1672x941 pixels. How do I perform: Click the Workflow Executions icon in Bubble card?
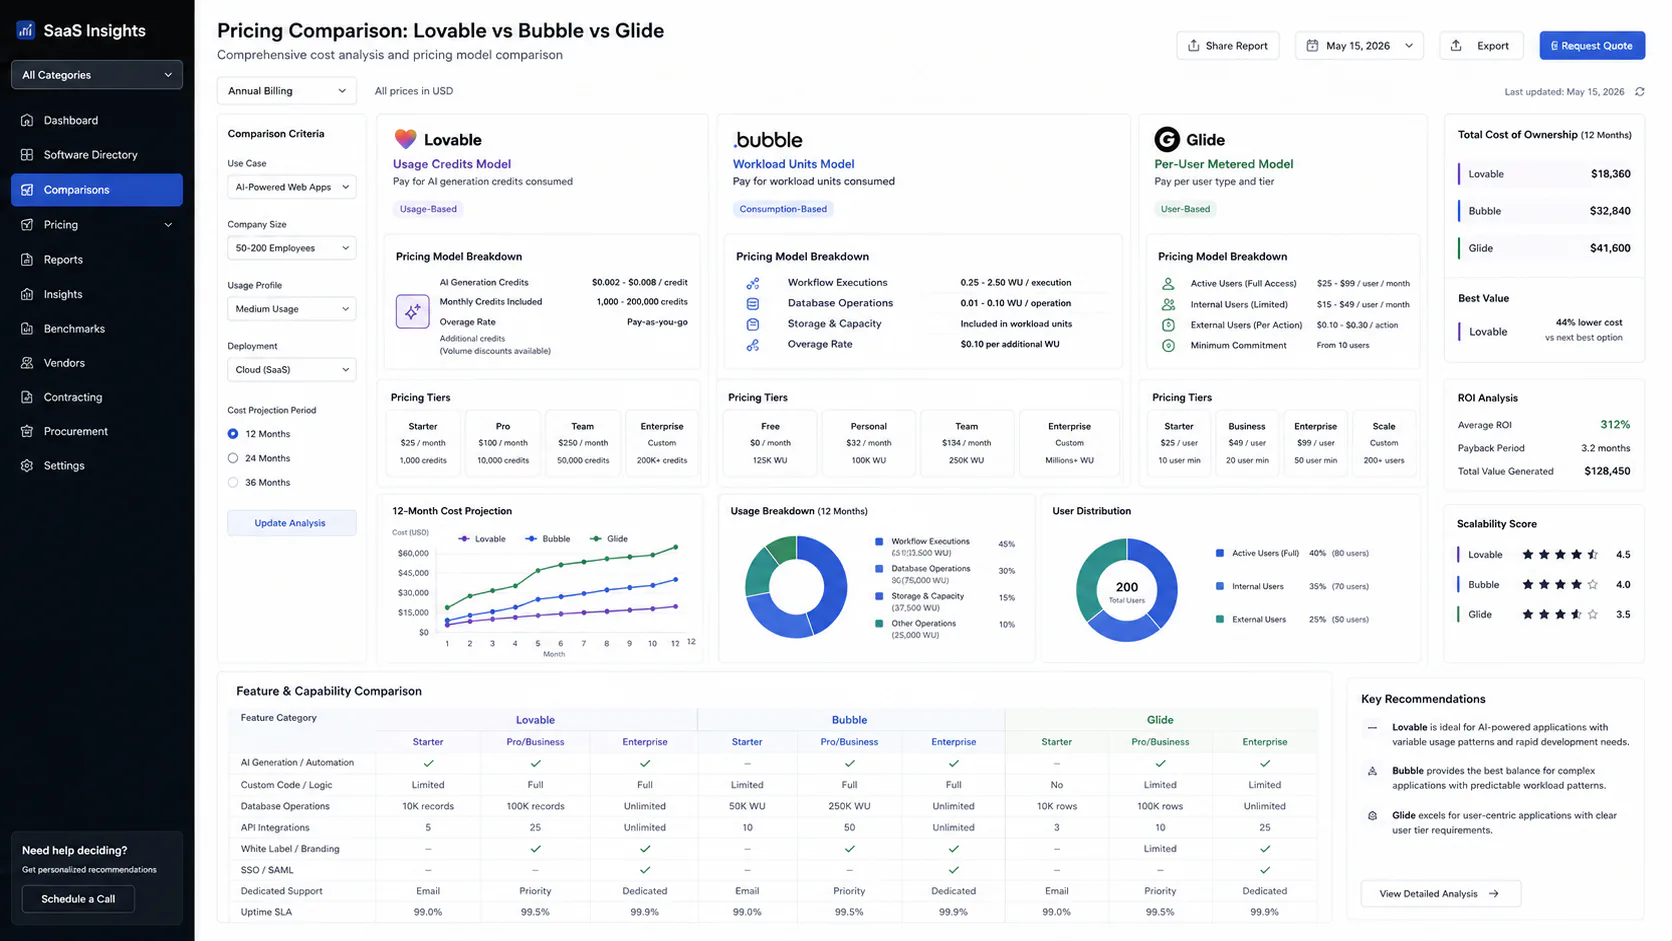coord(753,283)
